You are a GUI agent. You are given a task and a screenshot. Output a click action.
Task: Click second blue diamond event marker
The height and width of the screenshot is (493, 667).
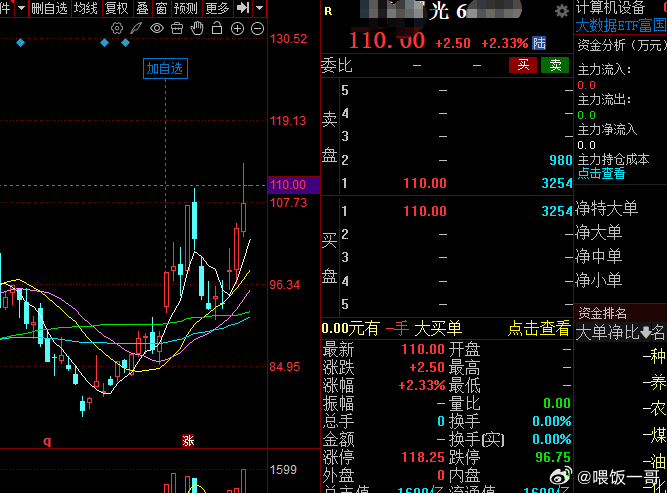pos(104,43)
